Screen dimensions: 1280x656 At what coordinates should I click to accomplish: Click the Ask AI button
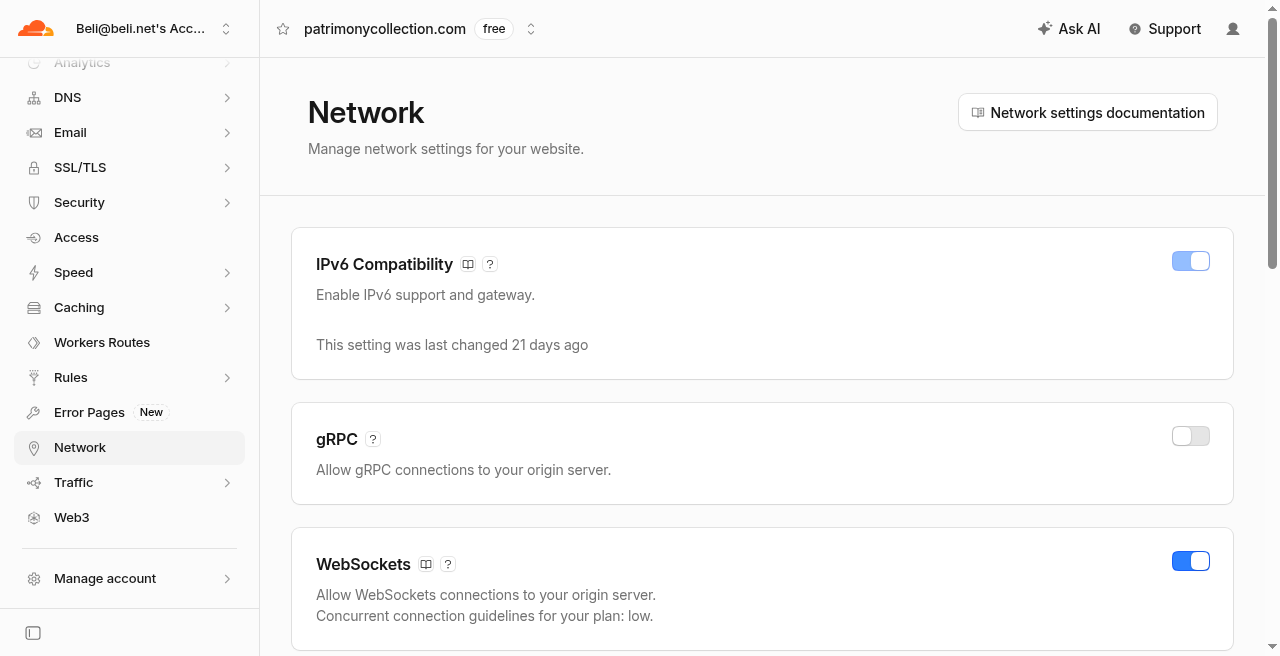click(1069, 29)
